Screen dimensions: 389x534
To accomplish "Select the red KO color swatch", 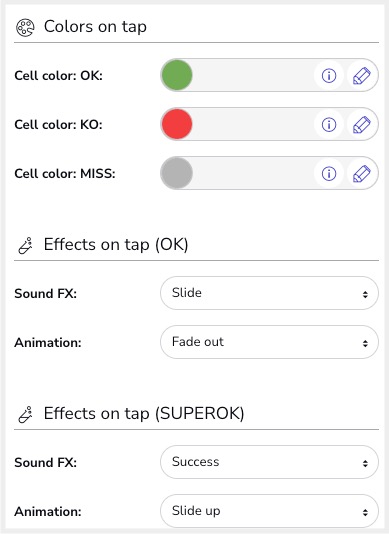I will click(177, 124).
